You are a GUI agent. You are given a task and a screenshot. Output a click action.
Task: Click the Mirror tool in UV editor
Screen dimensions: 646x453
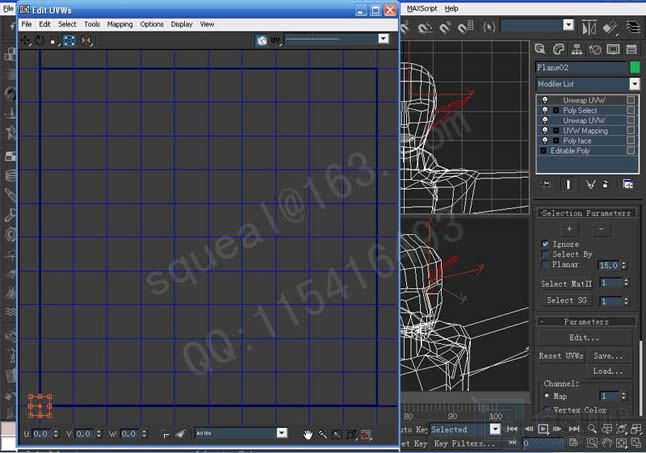click(87, 40)
